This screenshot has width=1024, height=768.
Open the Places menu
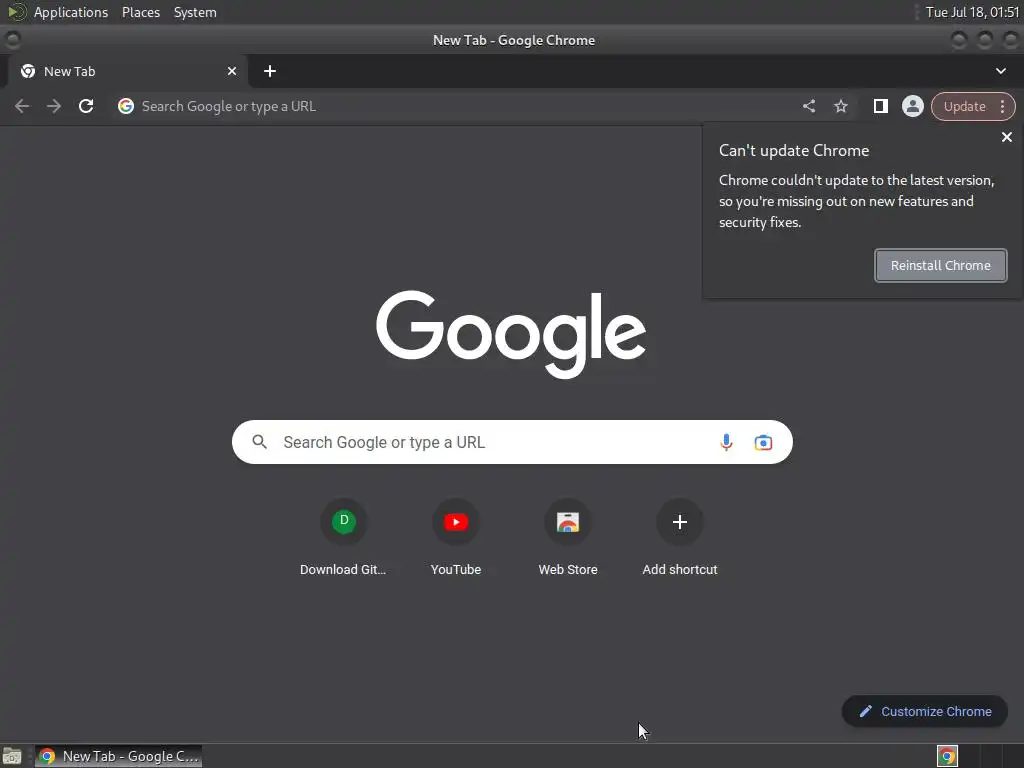141,12
